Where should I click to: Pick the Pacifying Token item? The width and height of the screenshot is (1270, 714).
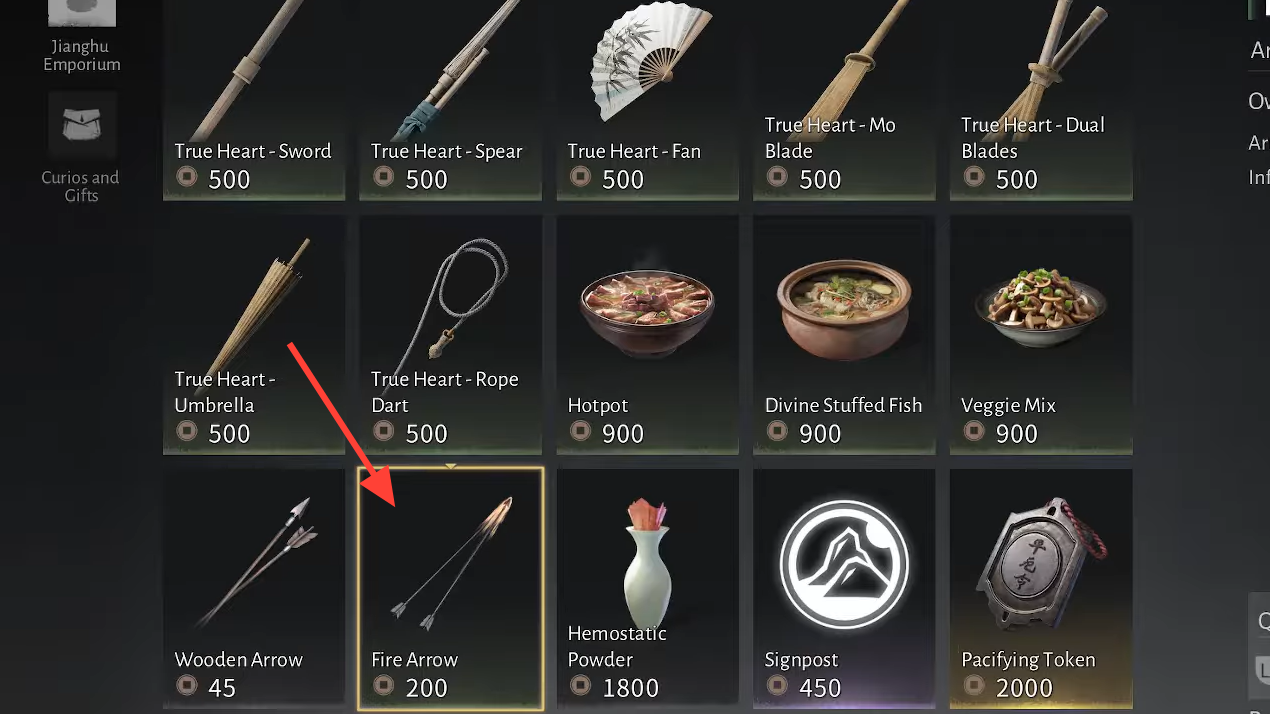point(1041,589)
